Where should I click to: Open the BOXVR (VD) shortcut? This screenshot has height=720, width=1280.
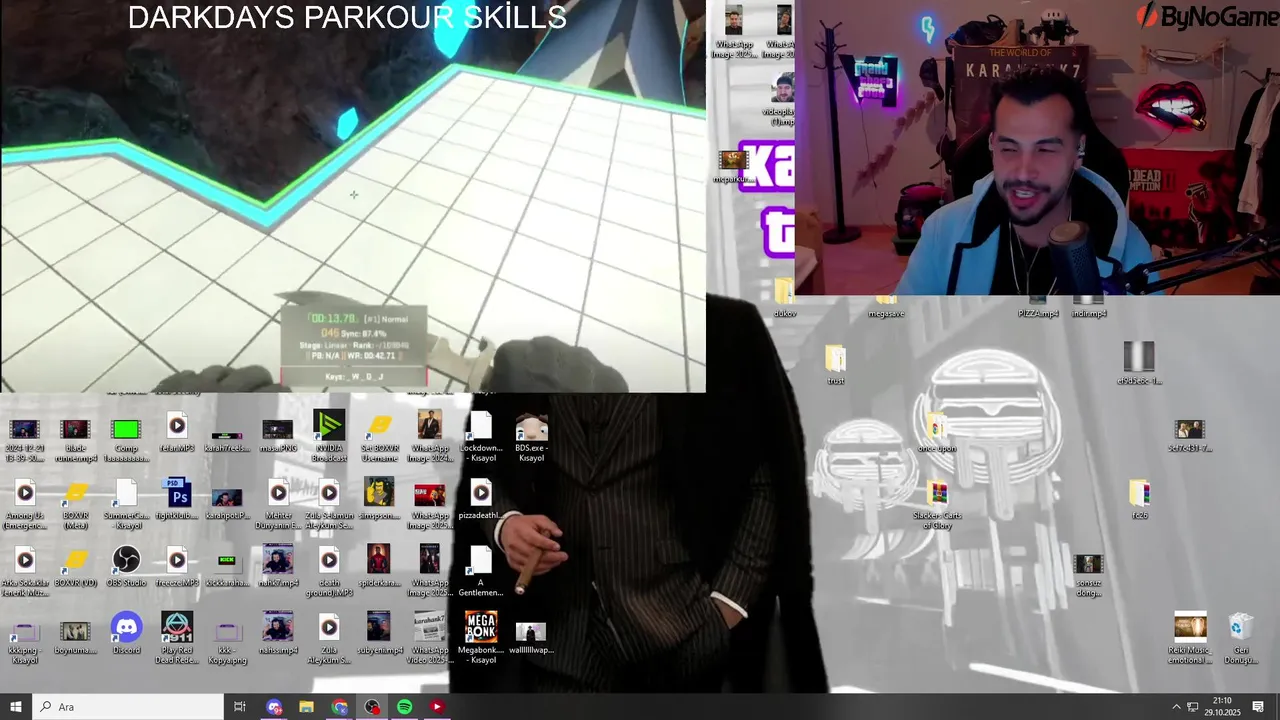click(76, 560)
